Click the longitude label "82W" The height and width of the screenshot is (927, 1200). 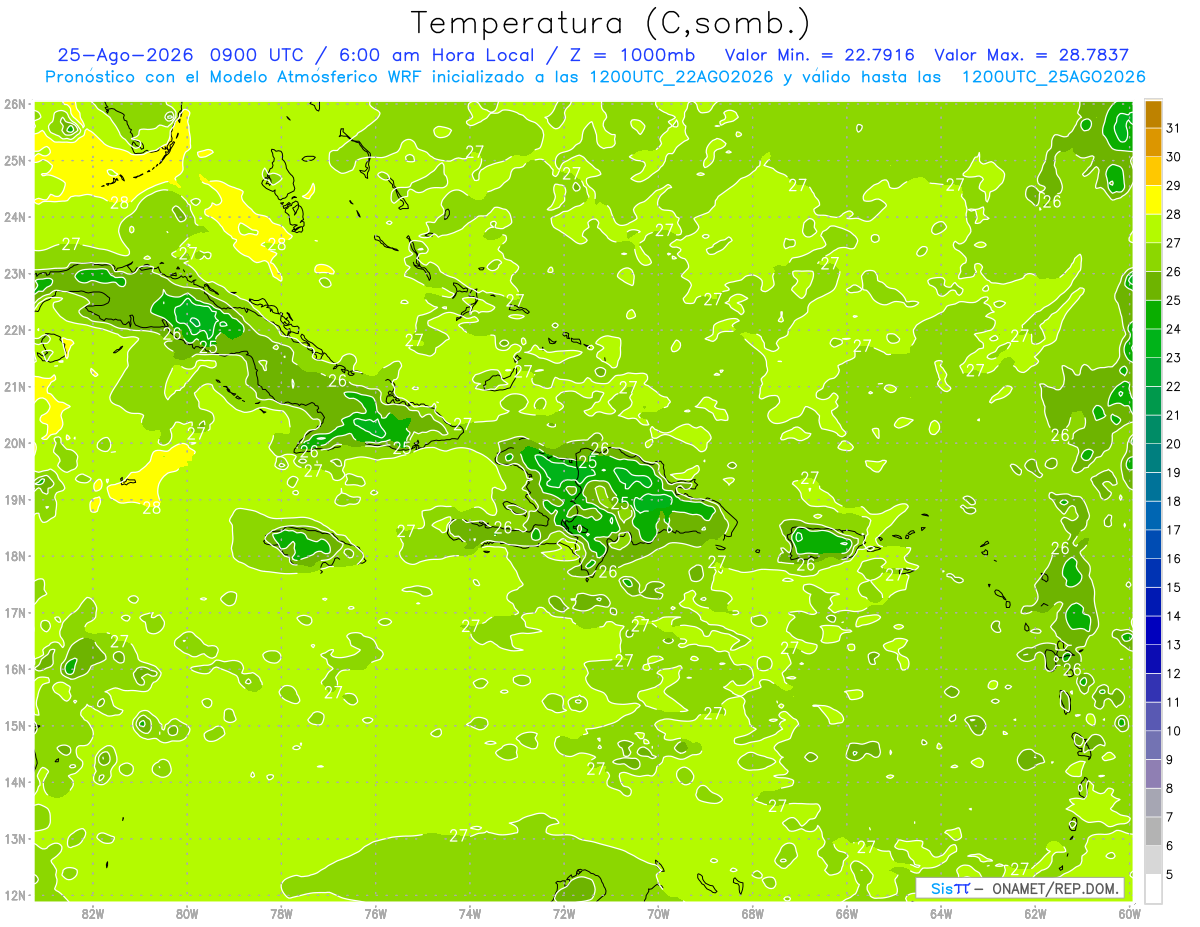pos(93,913)
